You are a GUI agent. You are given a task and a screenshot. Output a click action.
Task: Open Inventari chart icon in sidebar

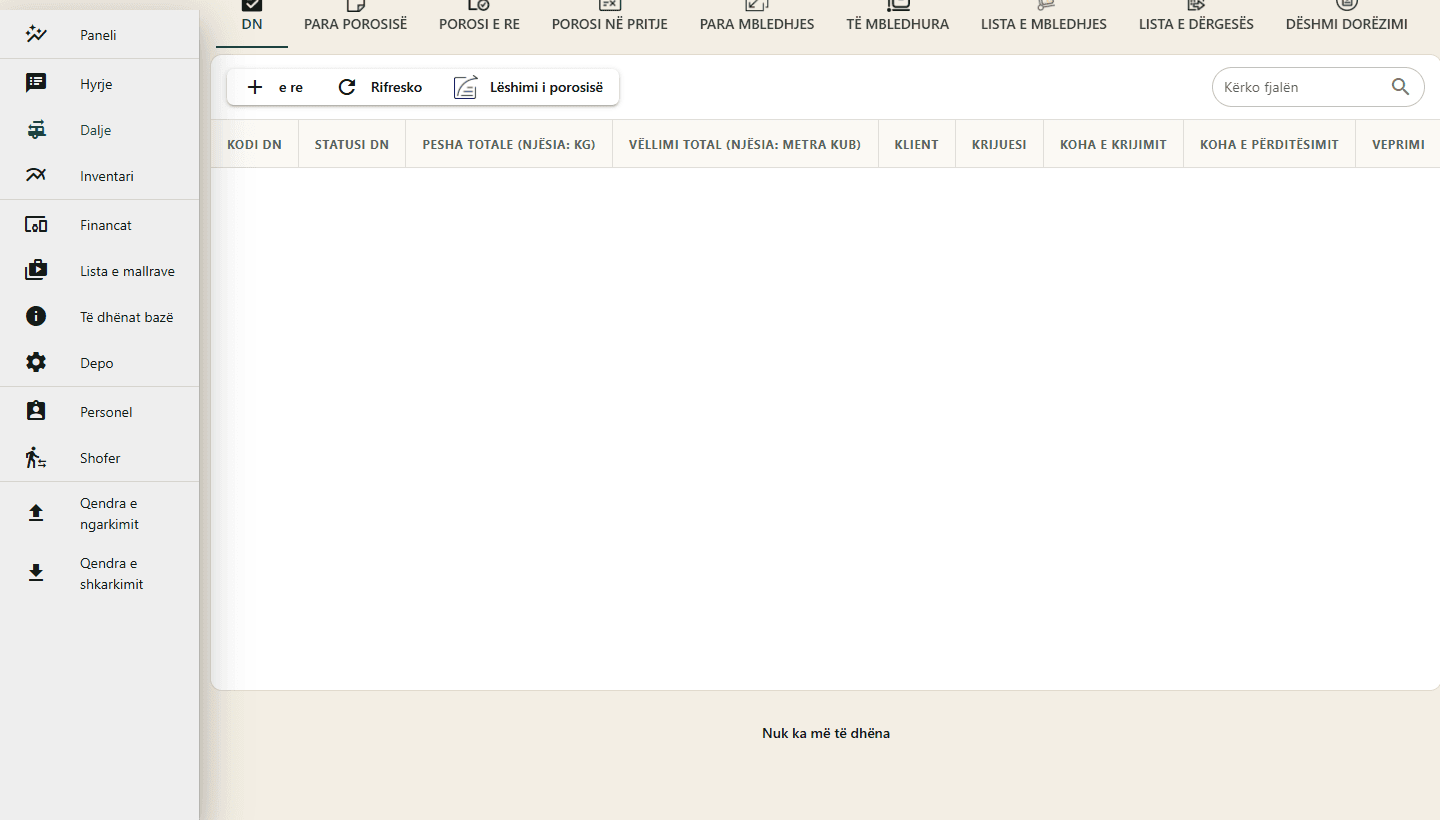(x=36, y=176)
